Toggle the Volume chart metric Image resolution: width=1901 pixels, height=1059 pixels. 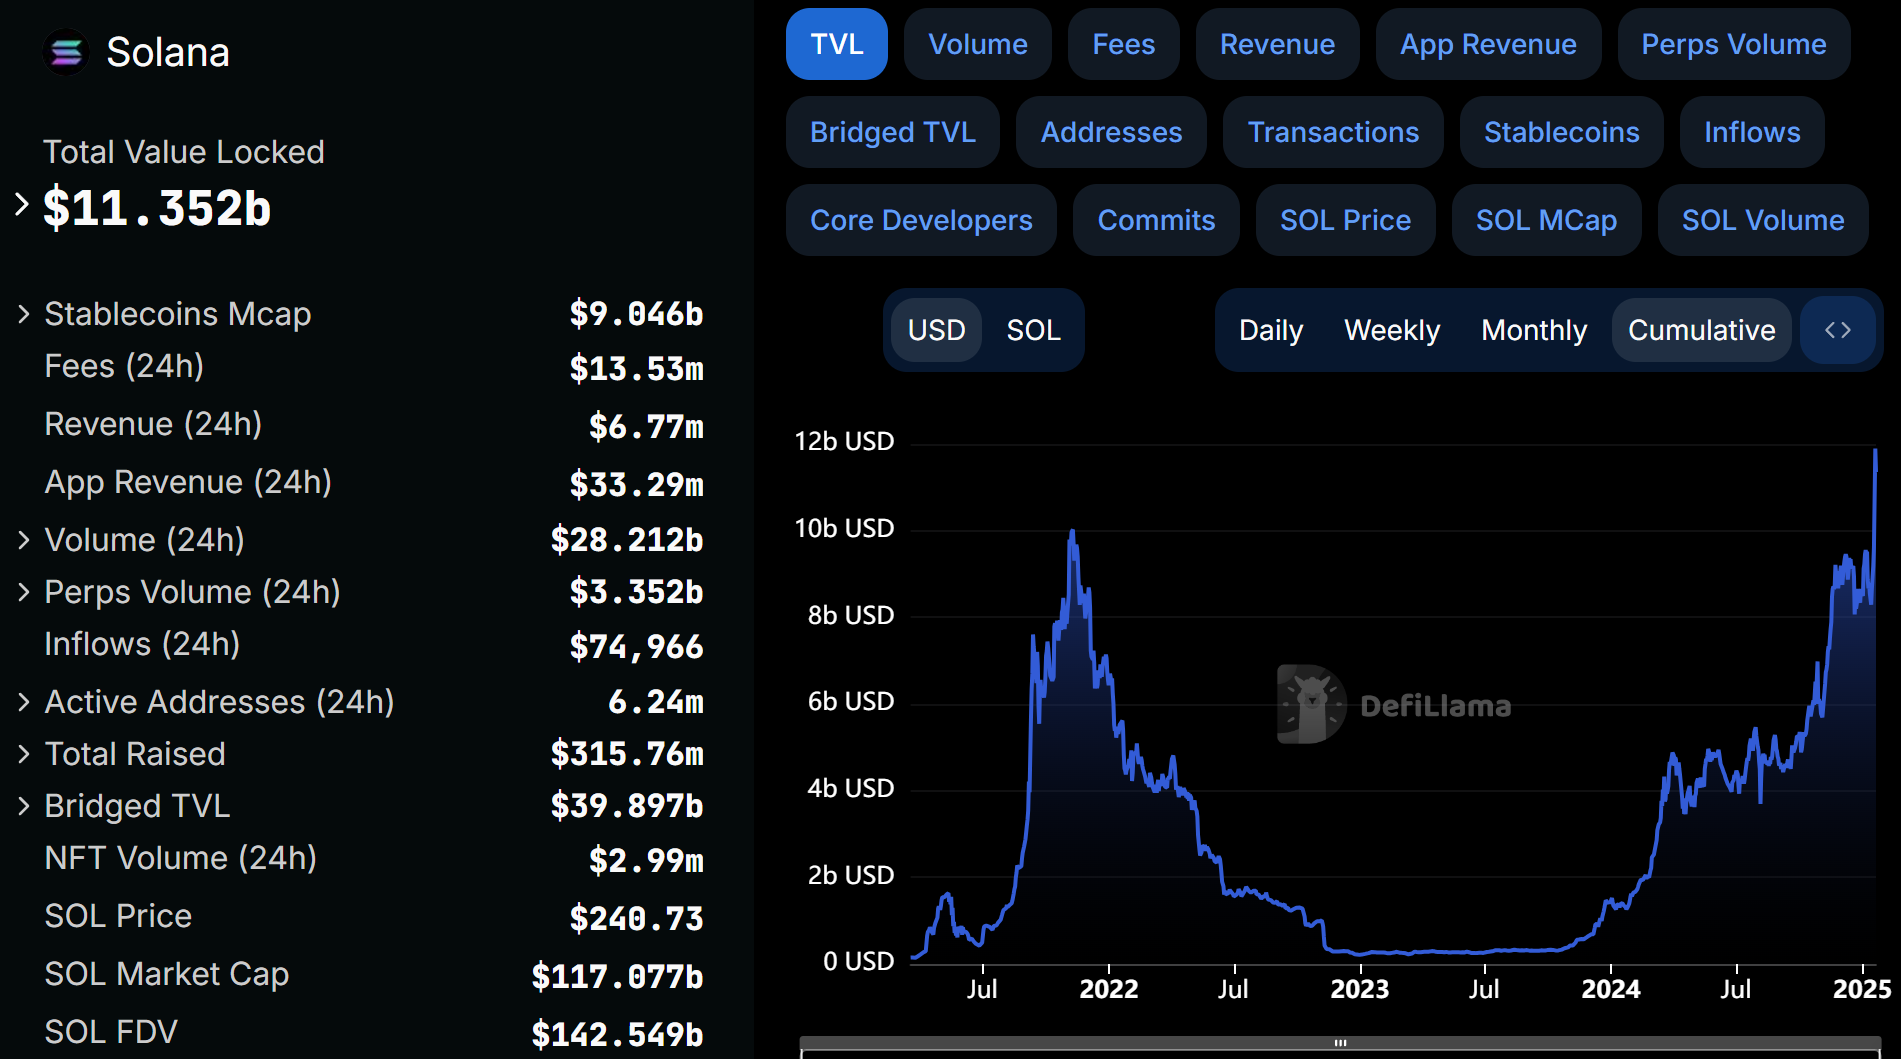977,45
